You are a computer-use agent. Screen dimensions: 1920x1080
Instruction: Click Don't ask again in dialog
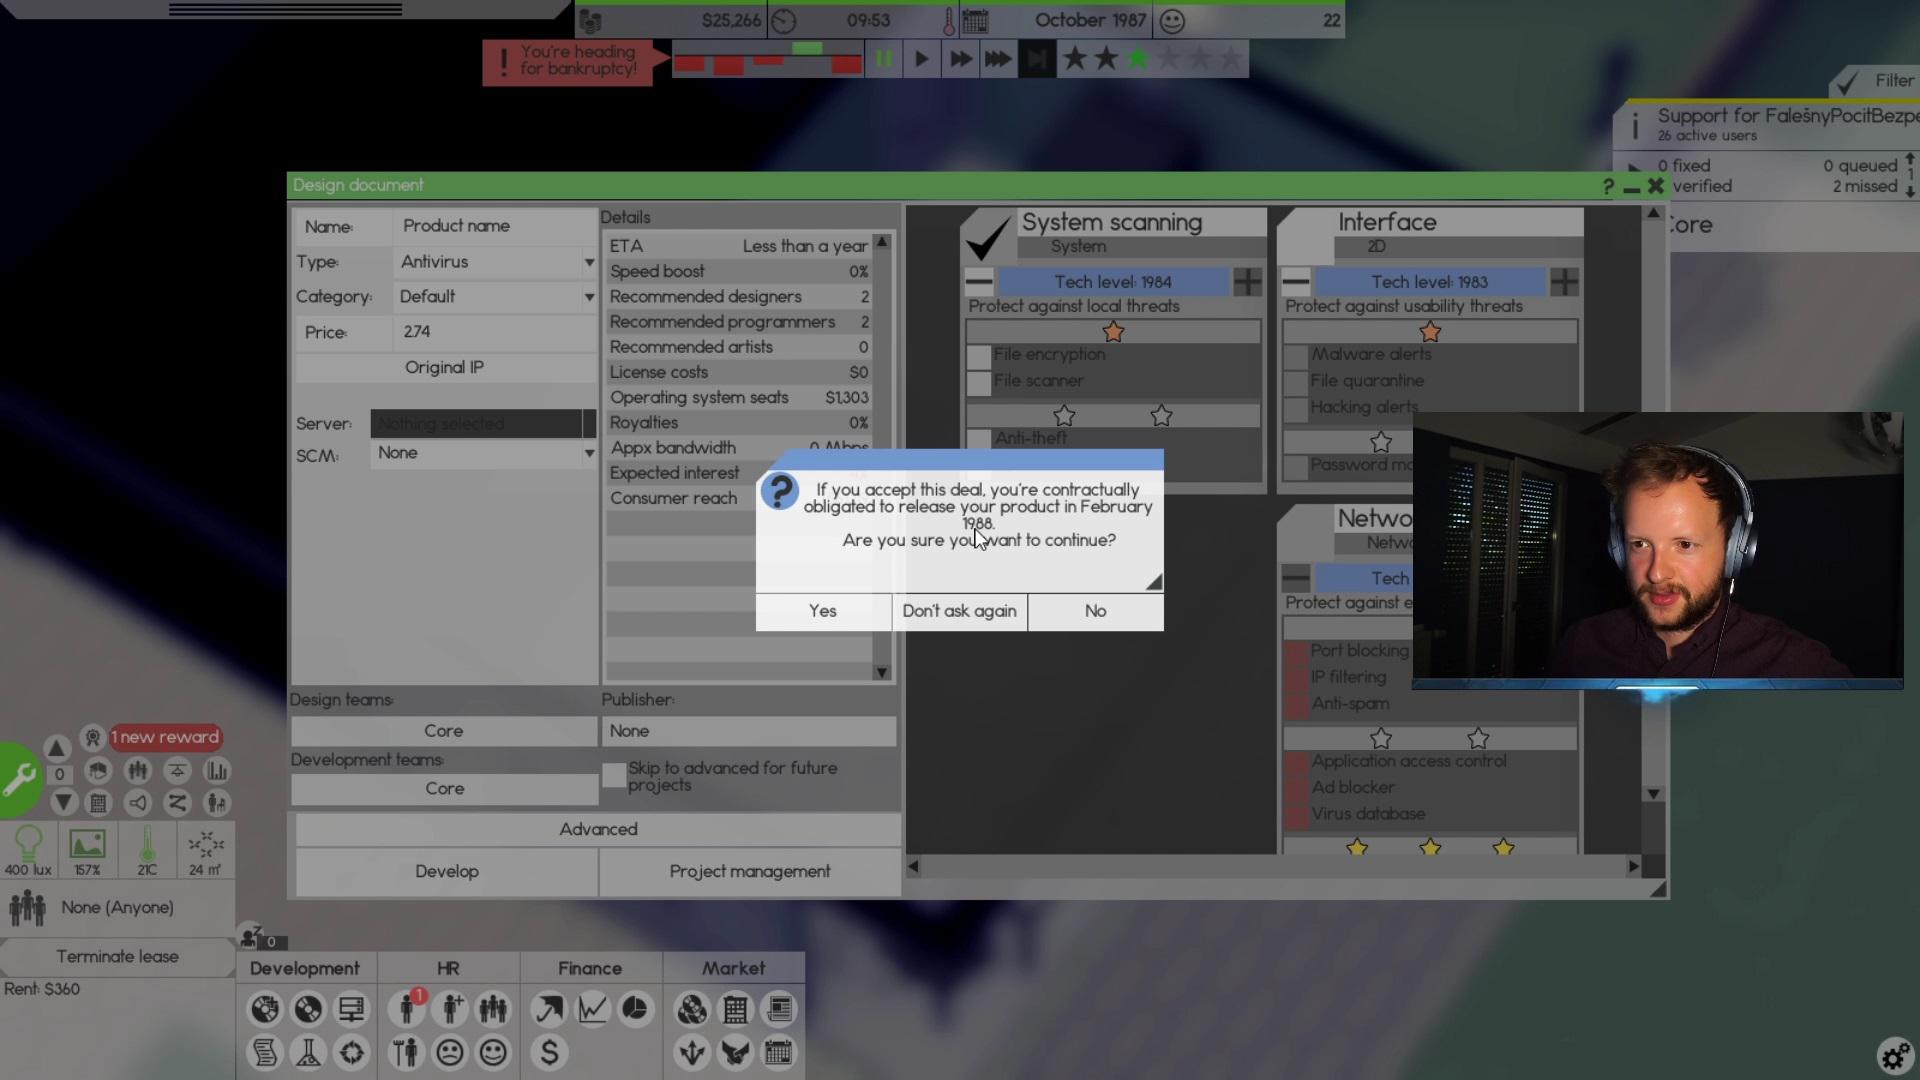point(959,611)
